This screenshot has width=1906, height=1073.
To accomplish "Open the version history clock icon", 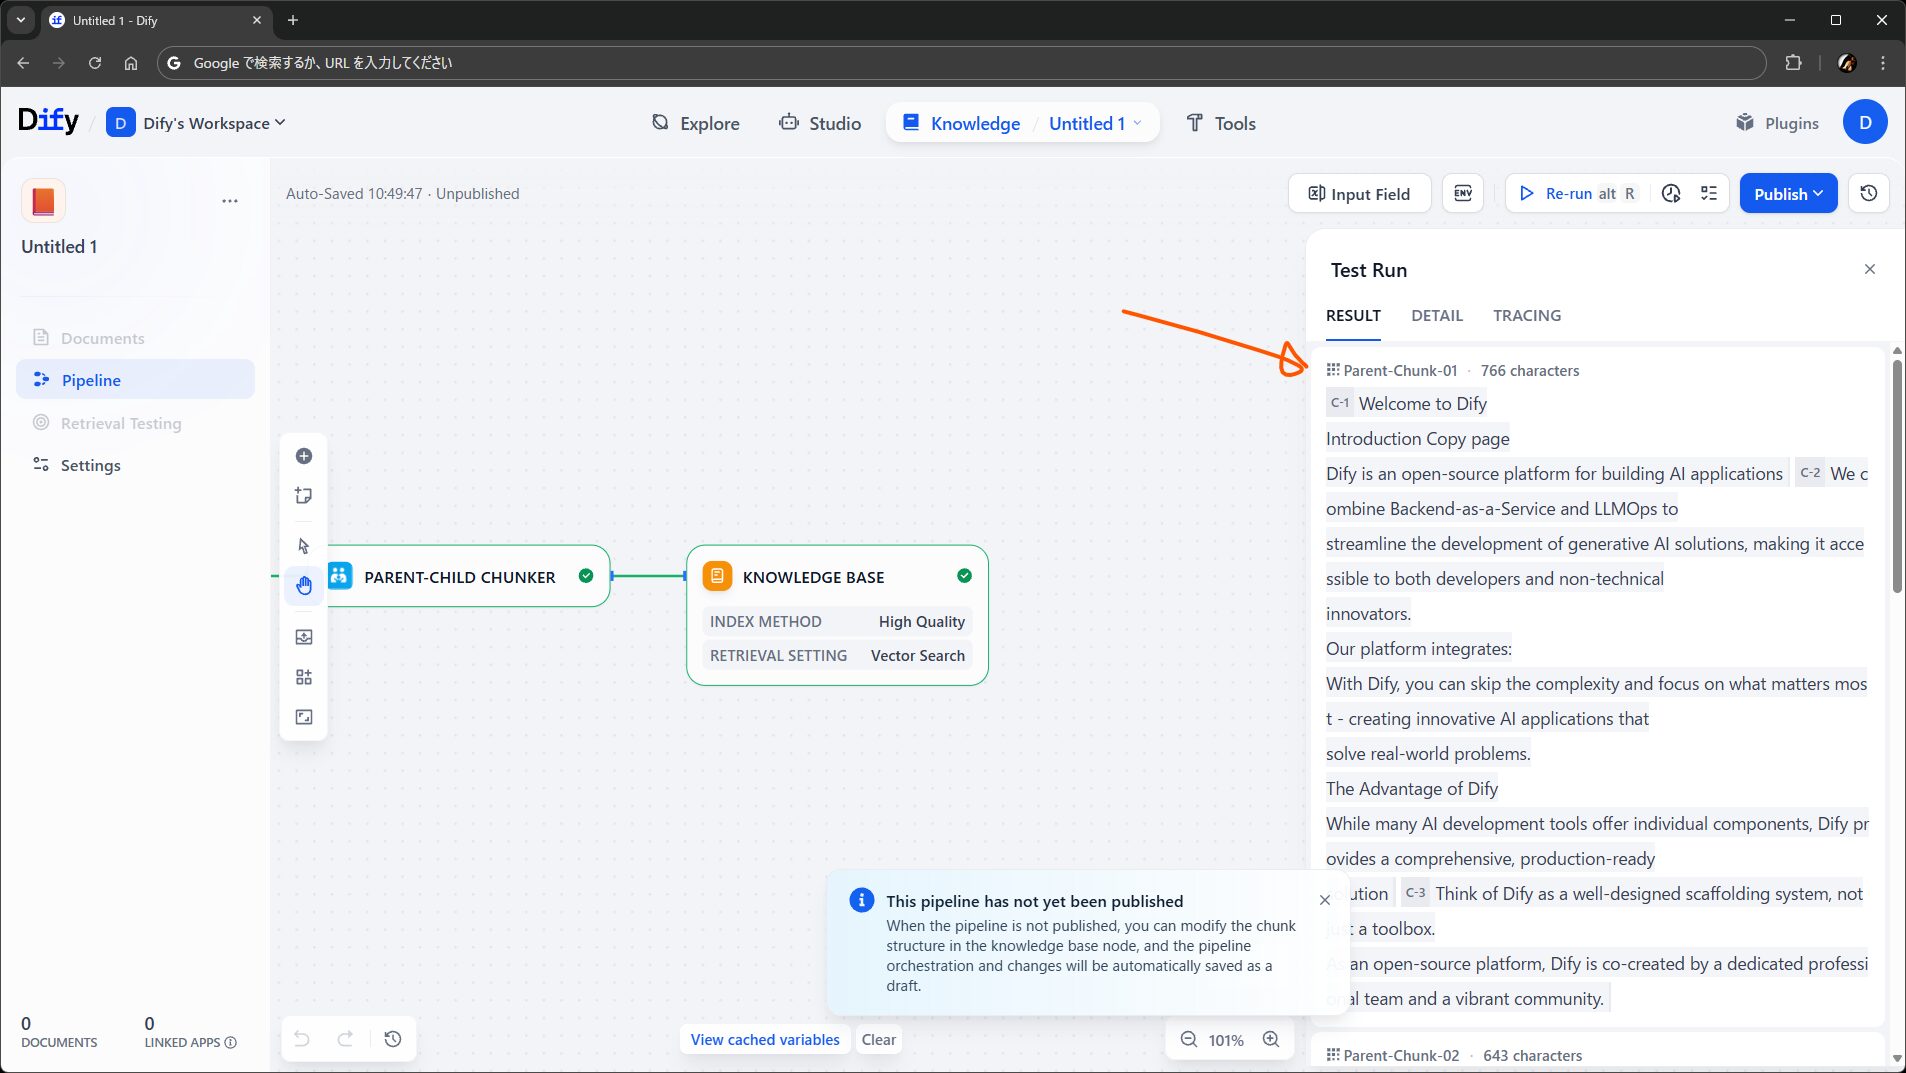I will coord(1868,194).
